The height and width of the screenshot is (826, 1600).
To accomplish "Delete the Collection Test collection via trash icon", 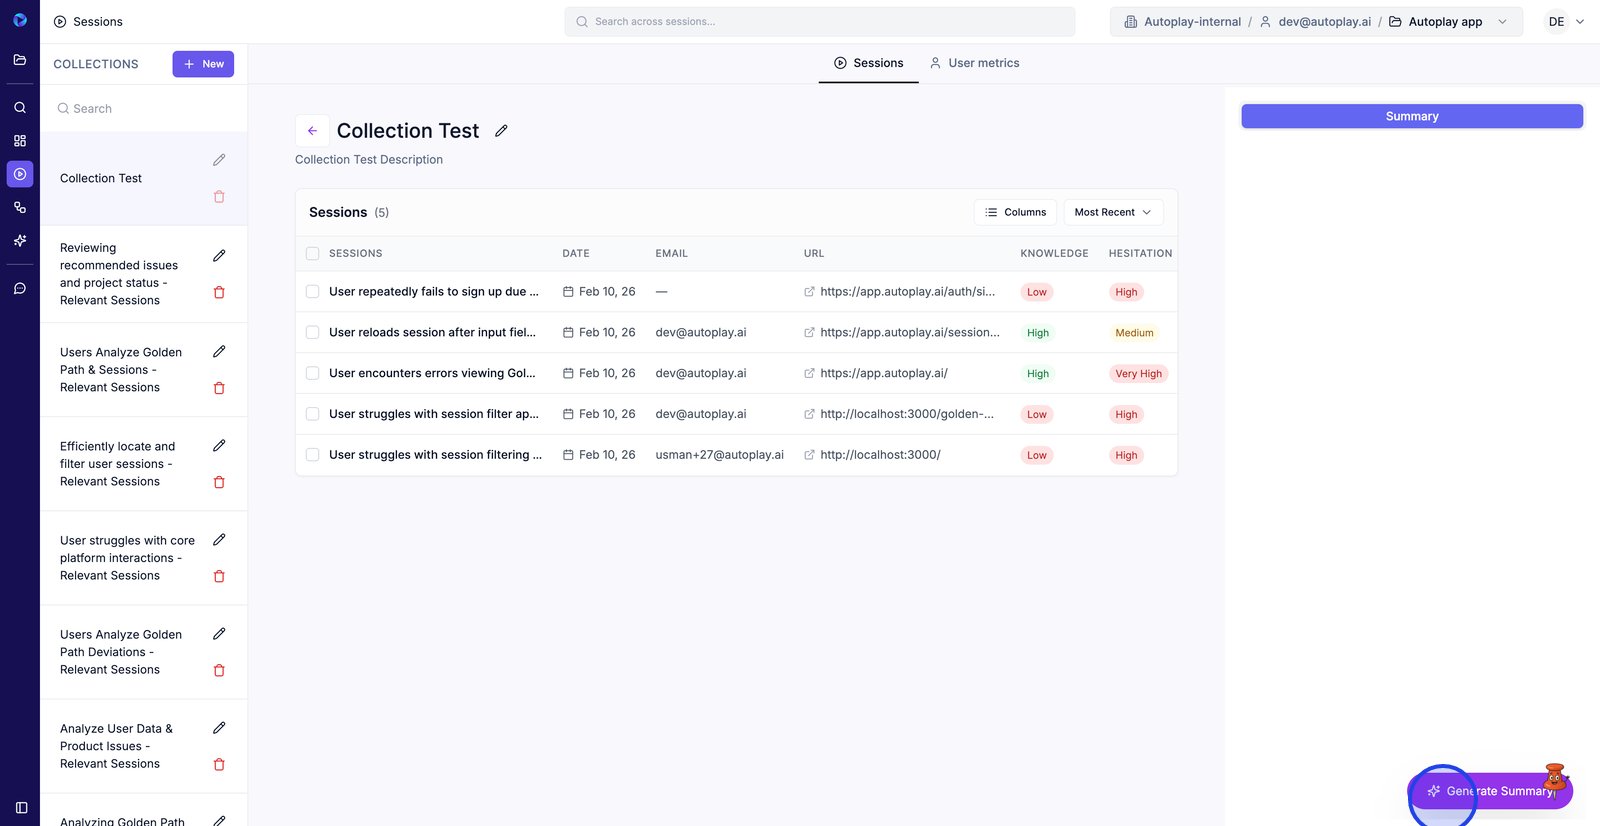I will coord(219,197).
